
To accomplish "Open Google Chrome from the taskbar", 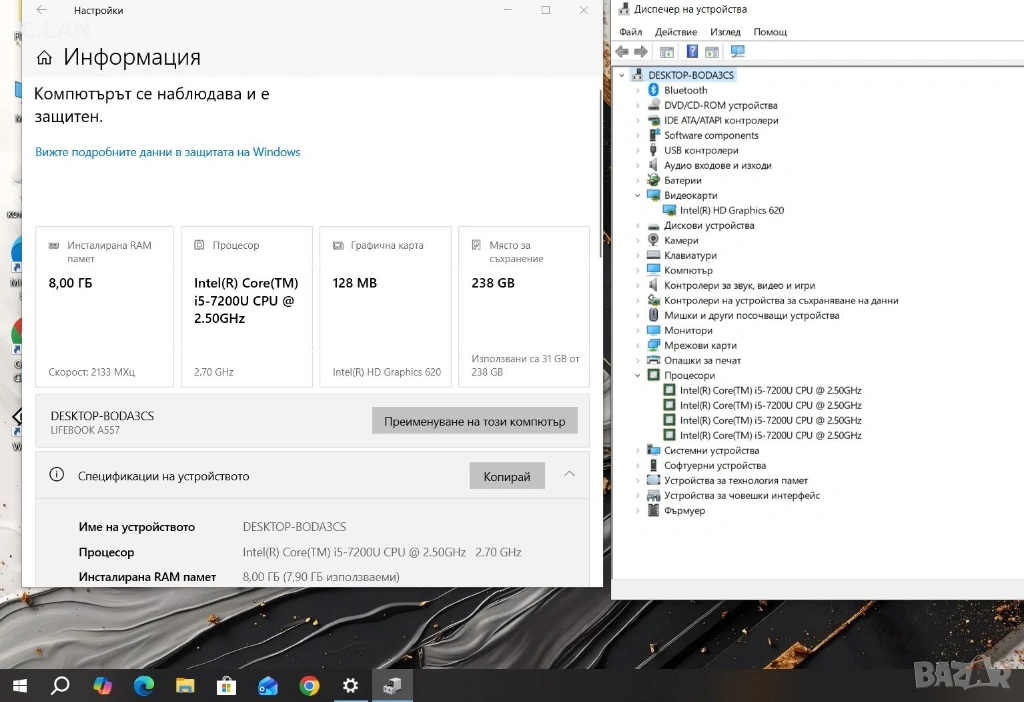I will click(x=309, y=686).
